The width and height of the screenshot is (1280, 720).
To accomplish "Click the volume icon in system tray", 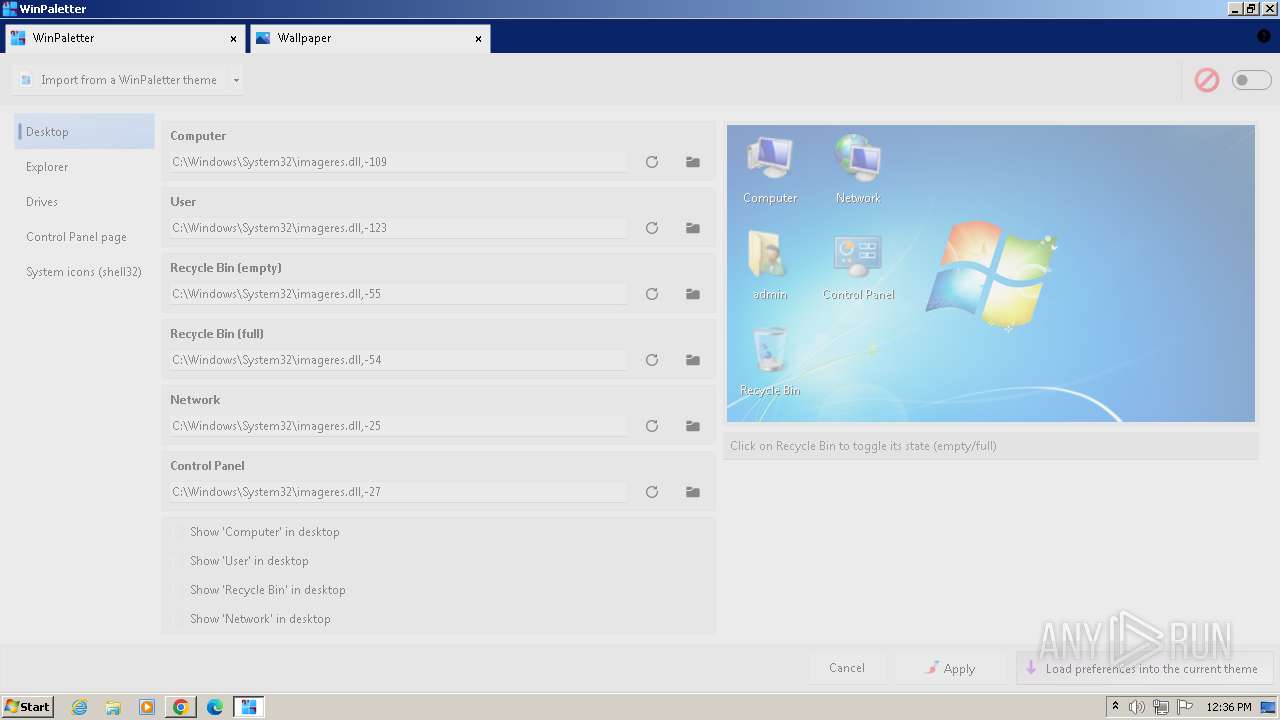I will (x=1137, y=707).
